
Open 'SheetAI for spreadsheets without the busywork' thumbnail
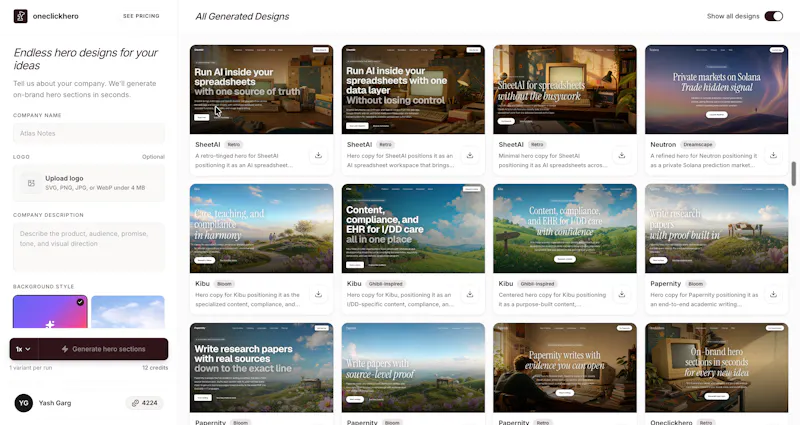coord(565,89)
